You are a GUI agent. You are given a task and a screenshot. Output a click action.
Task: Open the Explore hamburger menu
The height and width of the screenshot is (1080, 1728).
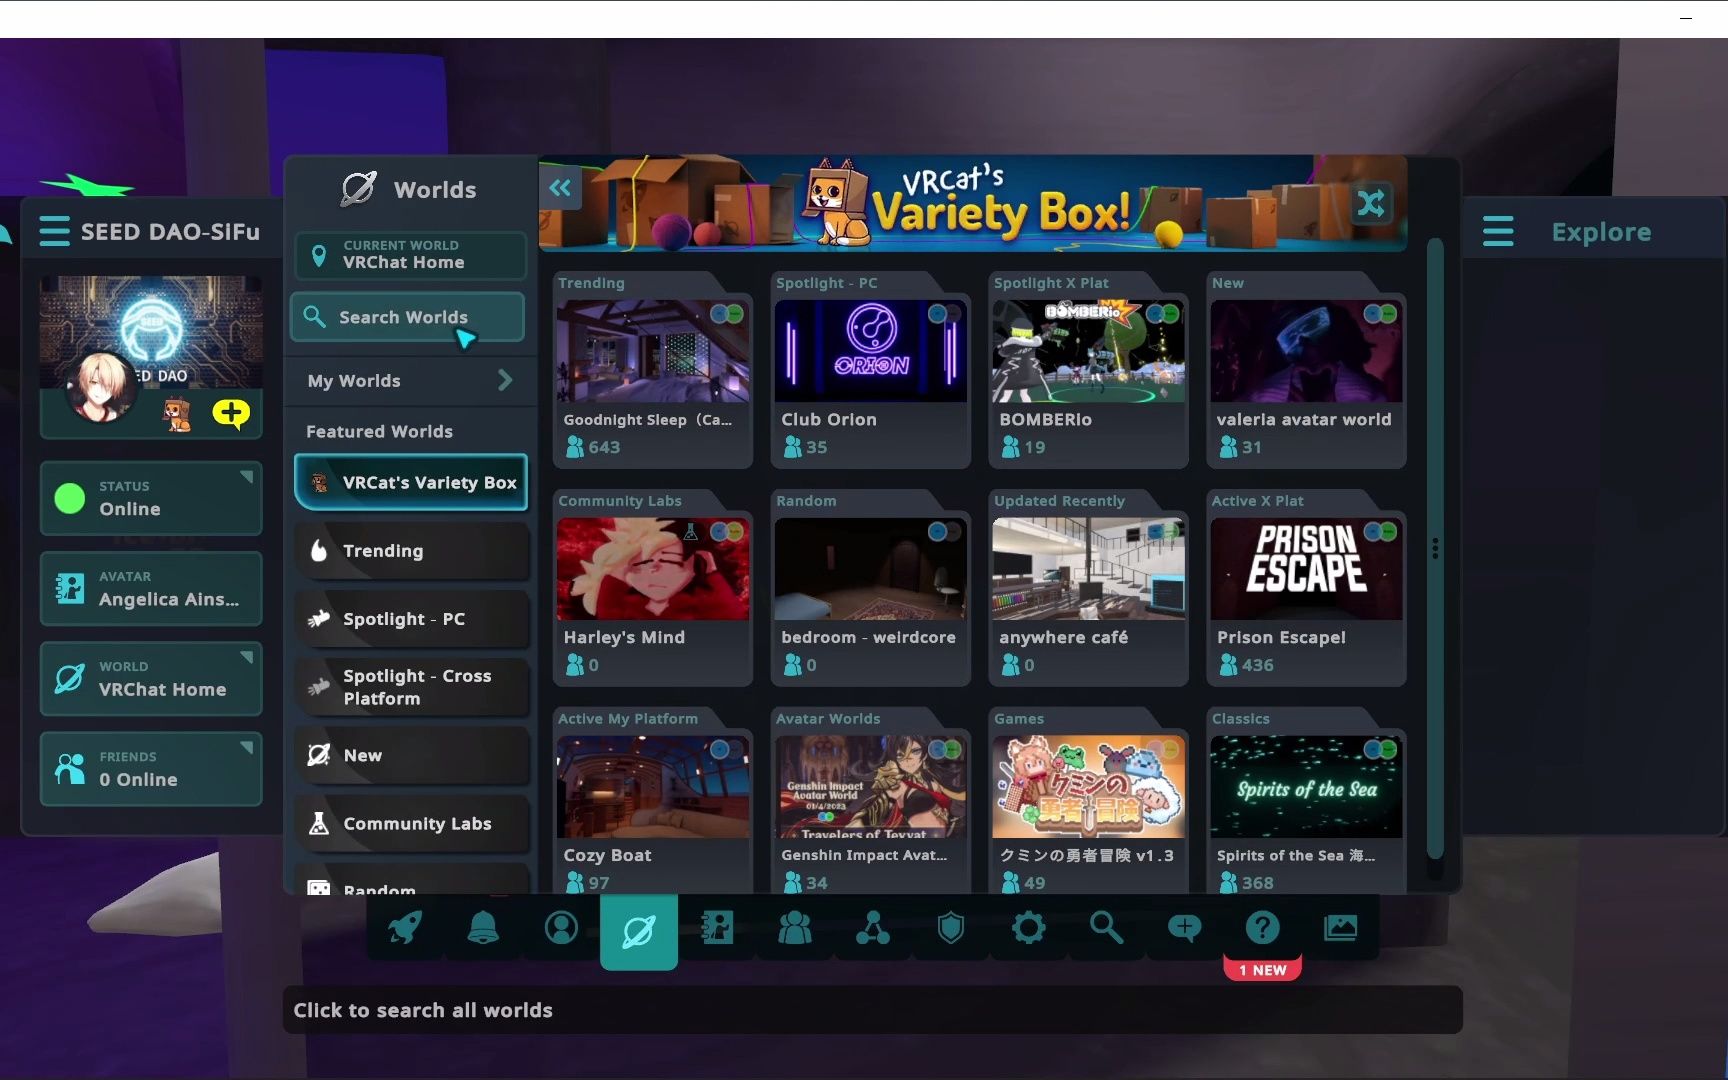coord(1498,232)
